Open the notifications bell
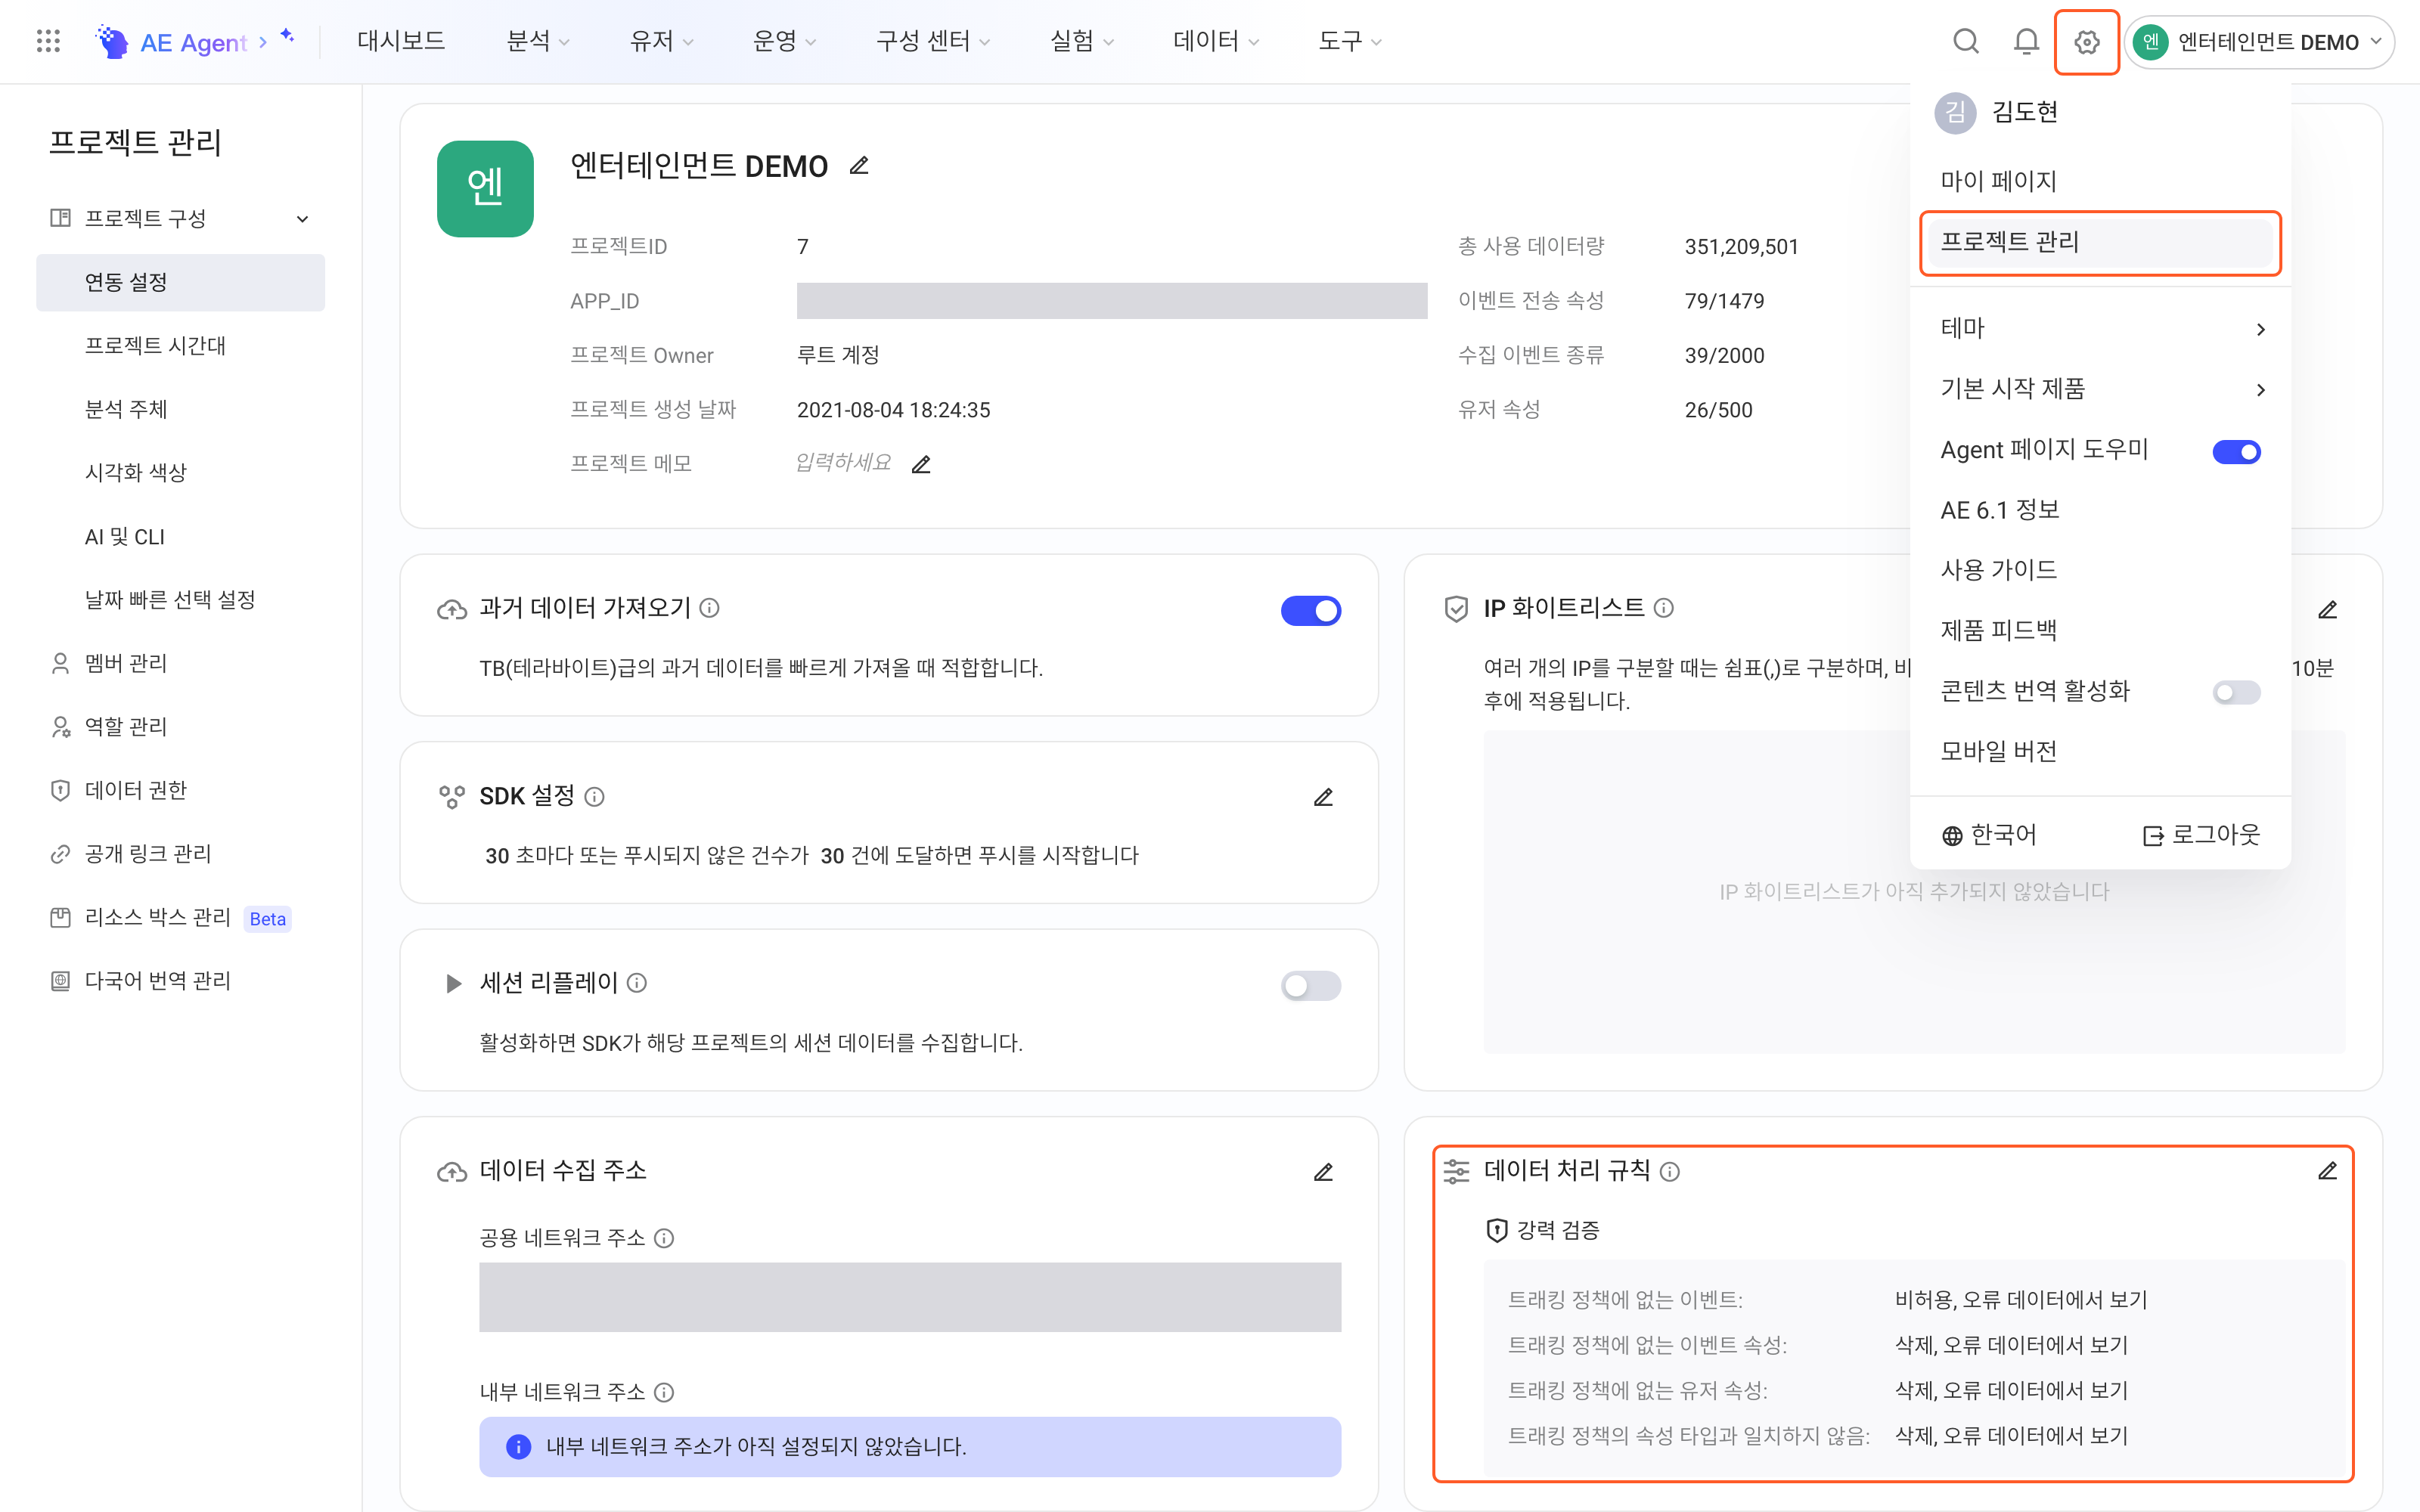Image resolution: width=2420 pixels, height=1512 pixels. (2026, 41)
